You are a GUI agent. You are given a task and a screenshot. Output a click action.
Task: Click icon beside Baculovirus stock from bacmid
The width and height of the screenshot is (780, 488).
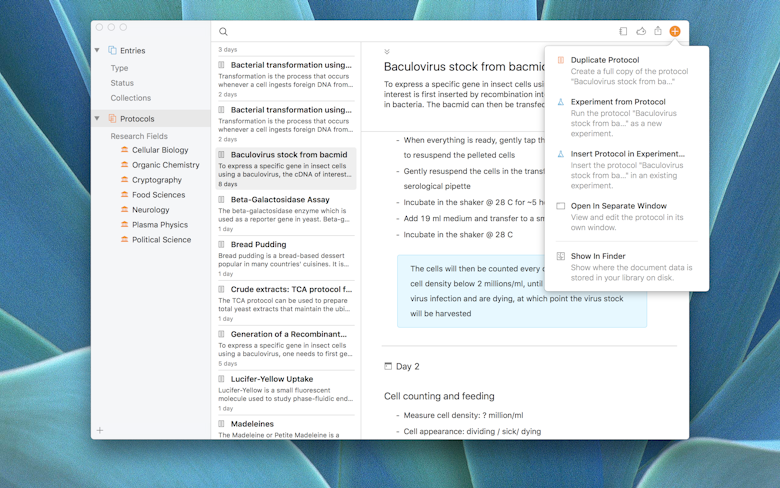click(221, 155)
